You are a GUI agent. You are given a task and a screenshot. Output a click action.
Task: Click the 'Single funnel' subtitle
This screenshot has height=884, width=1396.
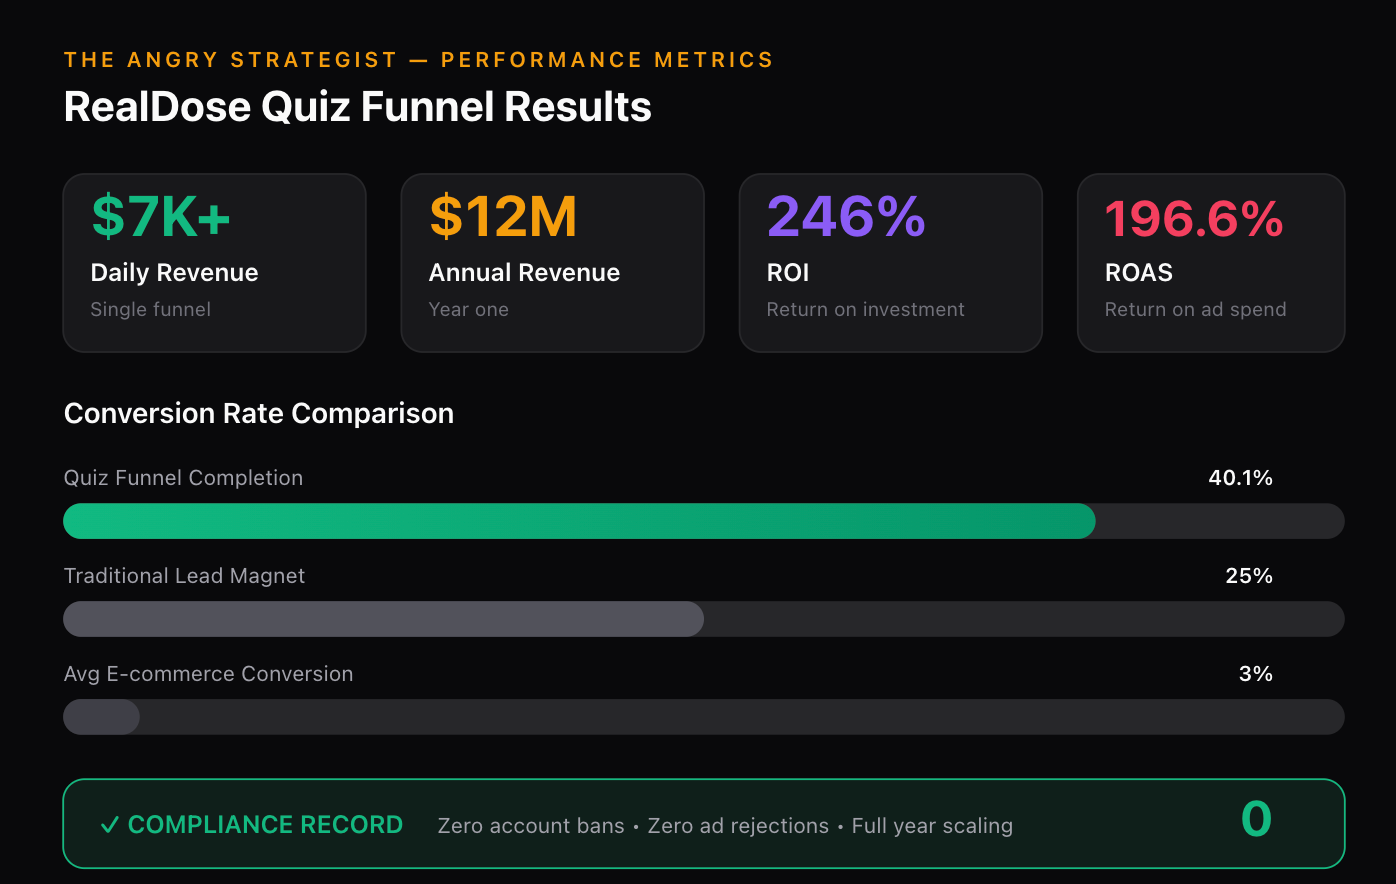click(x=151, y=310)
